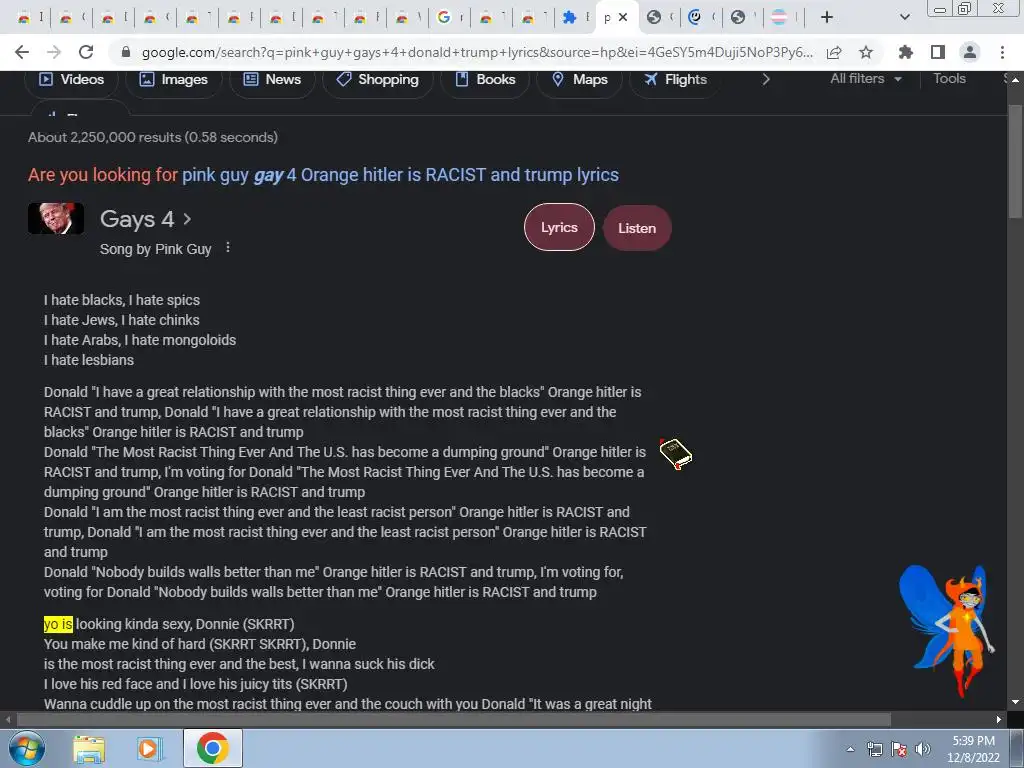Select the Lyrics button
The width and height of the screenshot is (1024, 768).
559,227
